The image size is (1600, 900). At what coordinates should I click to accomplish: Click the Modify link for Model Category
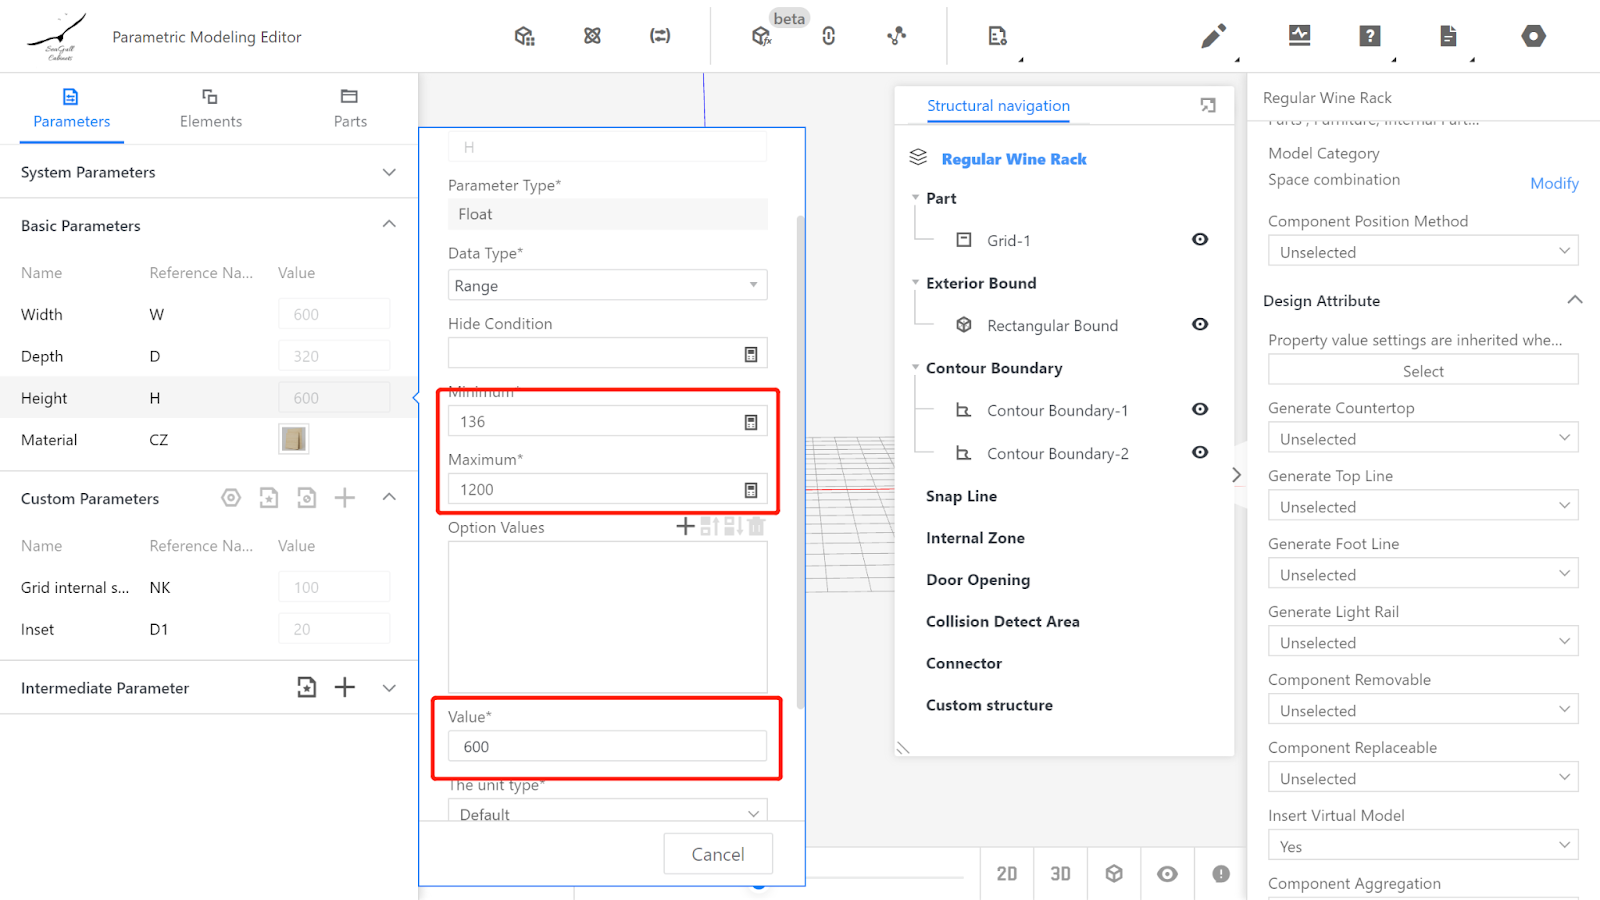[1554, 183]
